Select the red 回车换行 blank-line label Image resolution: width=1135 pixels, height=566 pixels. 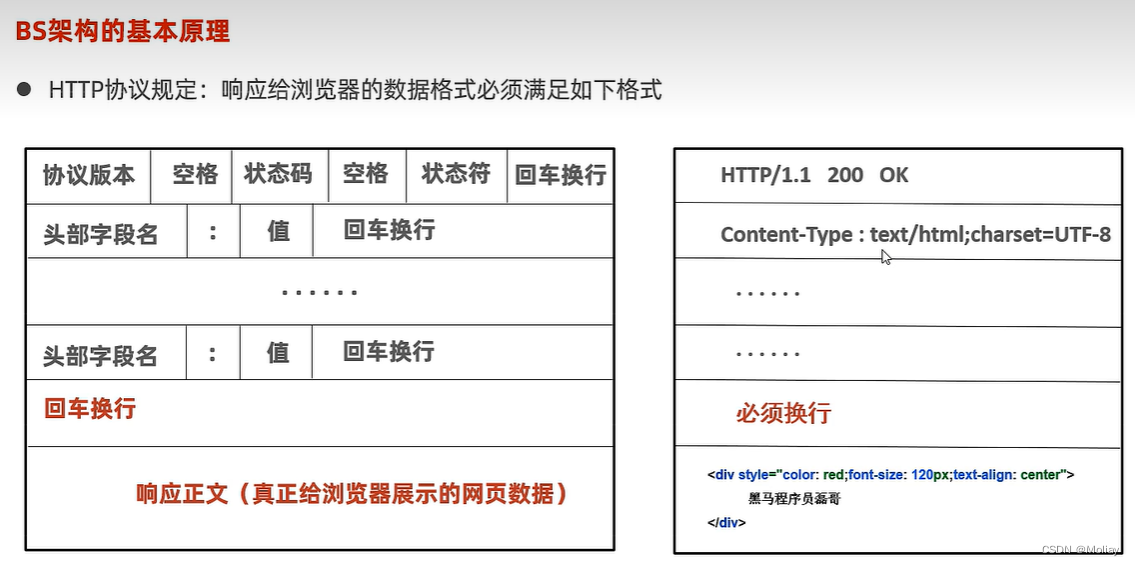coord(90,408)
